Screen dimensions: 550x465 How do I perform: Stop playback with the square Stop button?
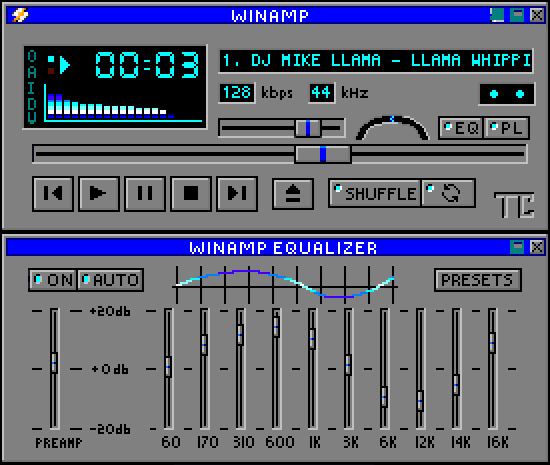[x=191, y=194]
